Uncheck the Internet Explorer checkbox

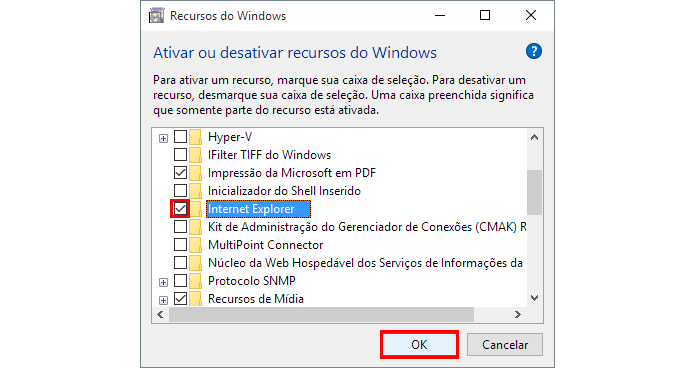point(180,209)
